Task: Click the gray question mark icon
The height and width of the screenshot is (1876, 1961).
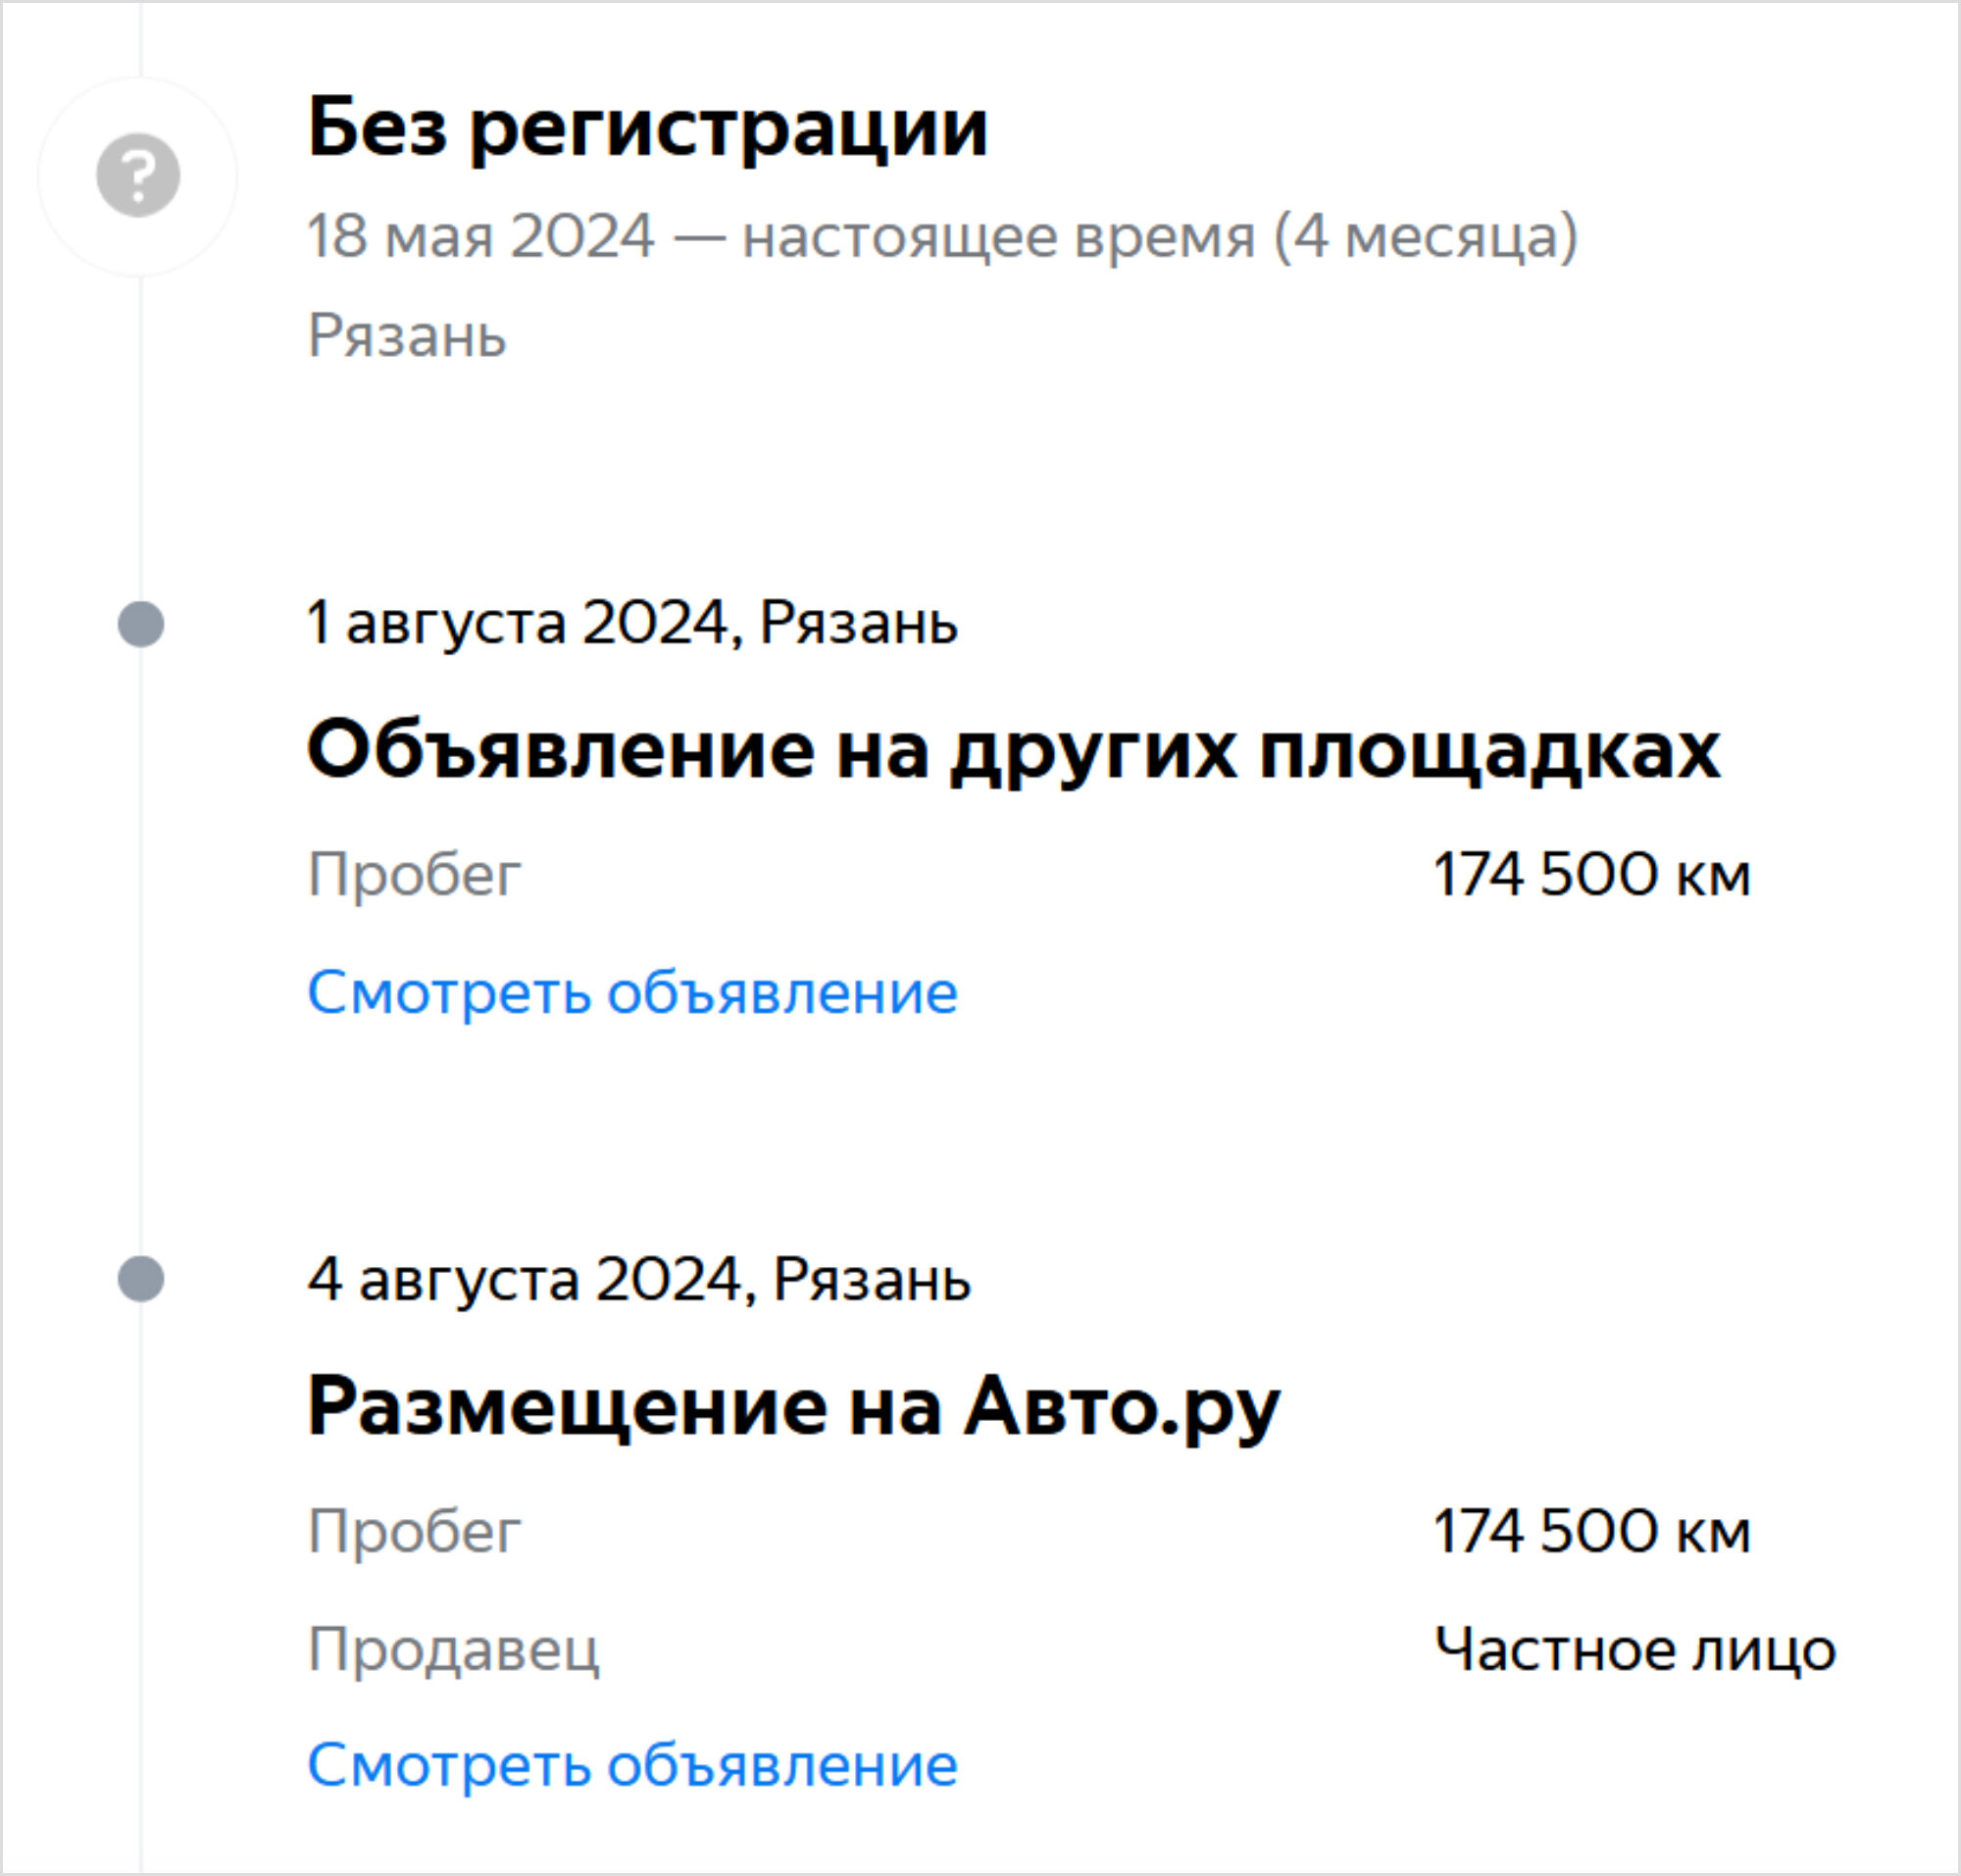Action: coord(138,175)
